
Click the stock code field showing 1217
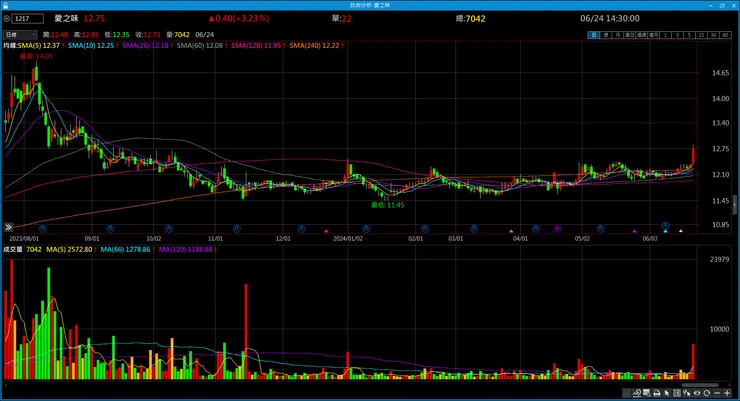coord(28,18)
